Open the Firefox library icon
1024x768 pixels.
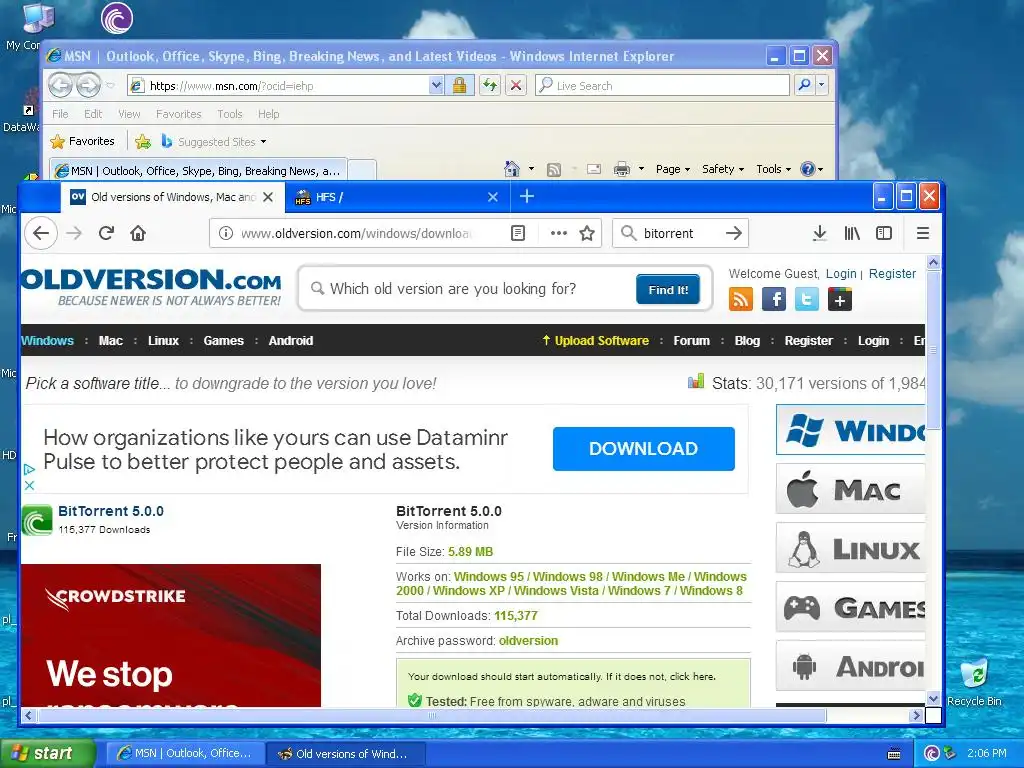pyautogui.click(x=852, y=233)
